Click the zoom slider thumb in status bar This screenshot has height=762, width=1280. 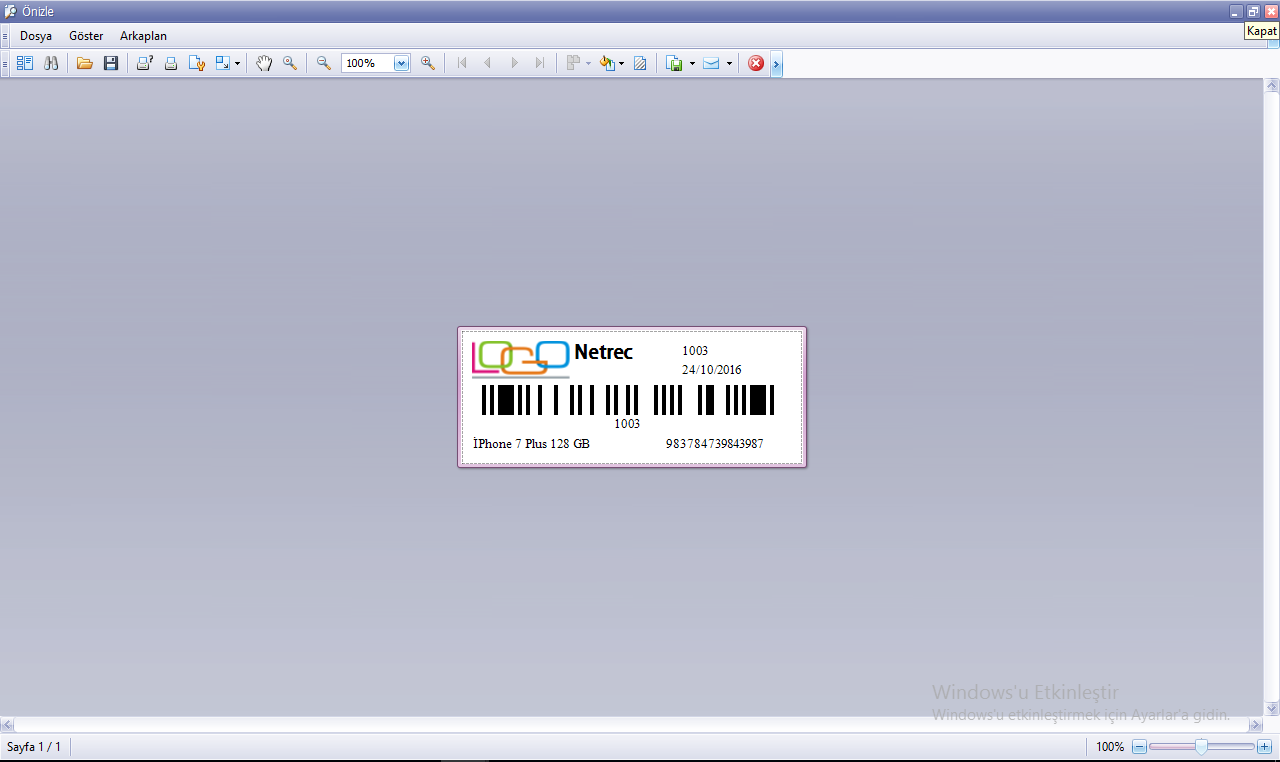[1201, 746]
